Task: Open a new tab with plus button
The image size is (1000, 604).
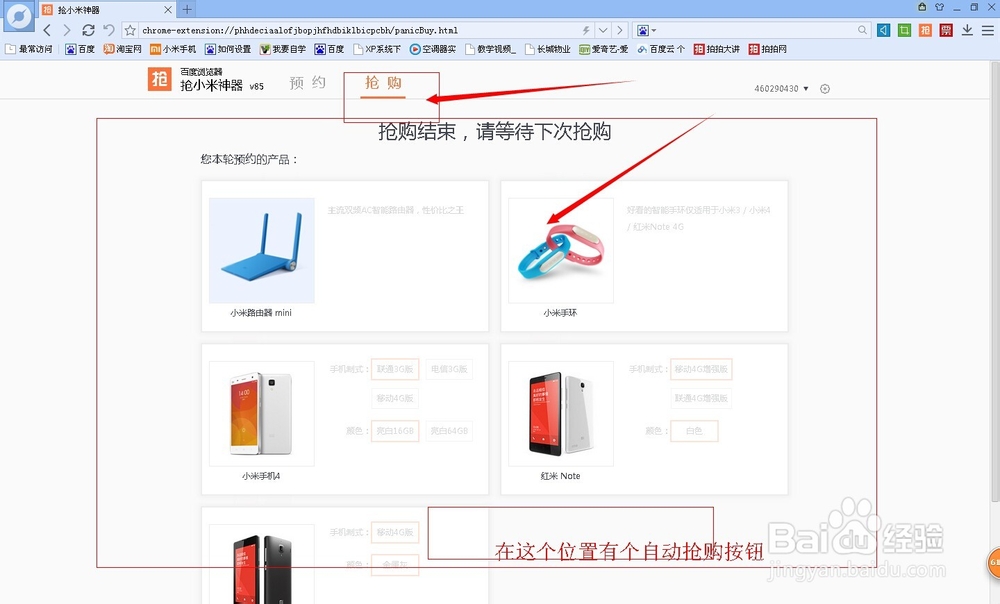Action: 187,9
